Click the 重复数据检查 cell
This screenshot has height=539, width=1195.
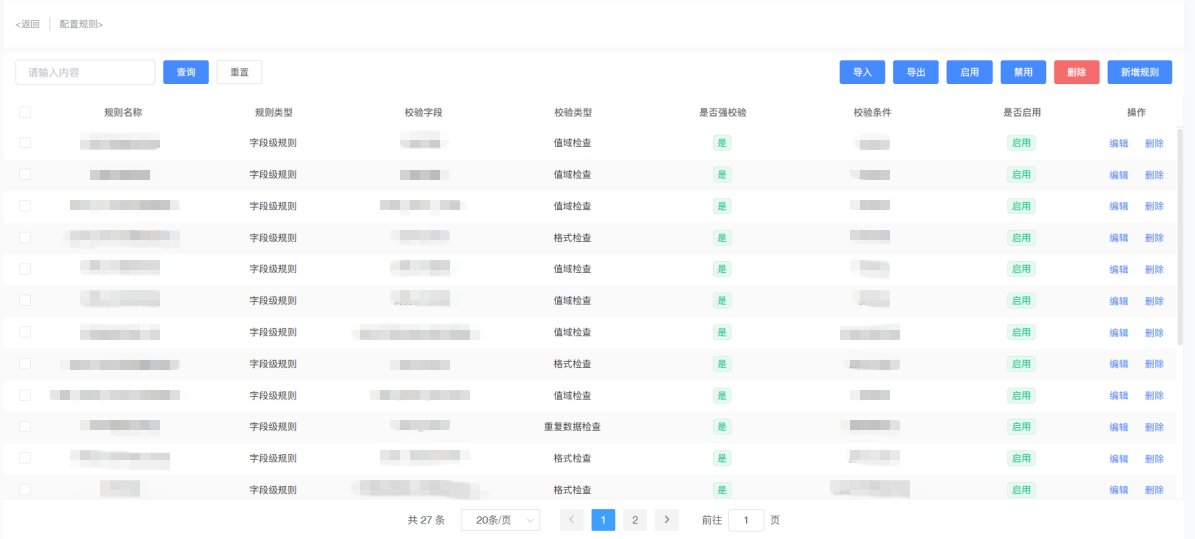click(572, 427)
